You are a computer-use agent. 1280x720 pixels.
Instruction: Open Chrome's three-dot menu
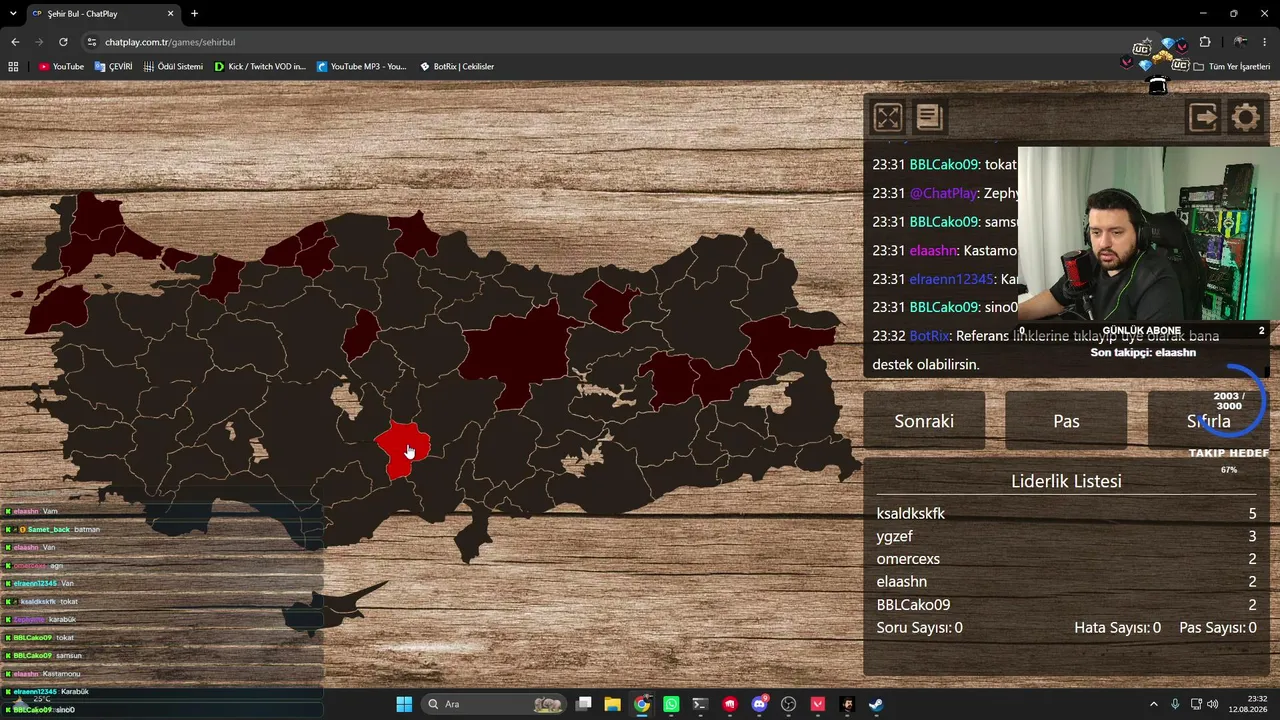tap(1265, 42)
